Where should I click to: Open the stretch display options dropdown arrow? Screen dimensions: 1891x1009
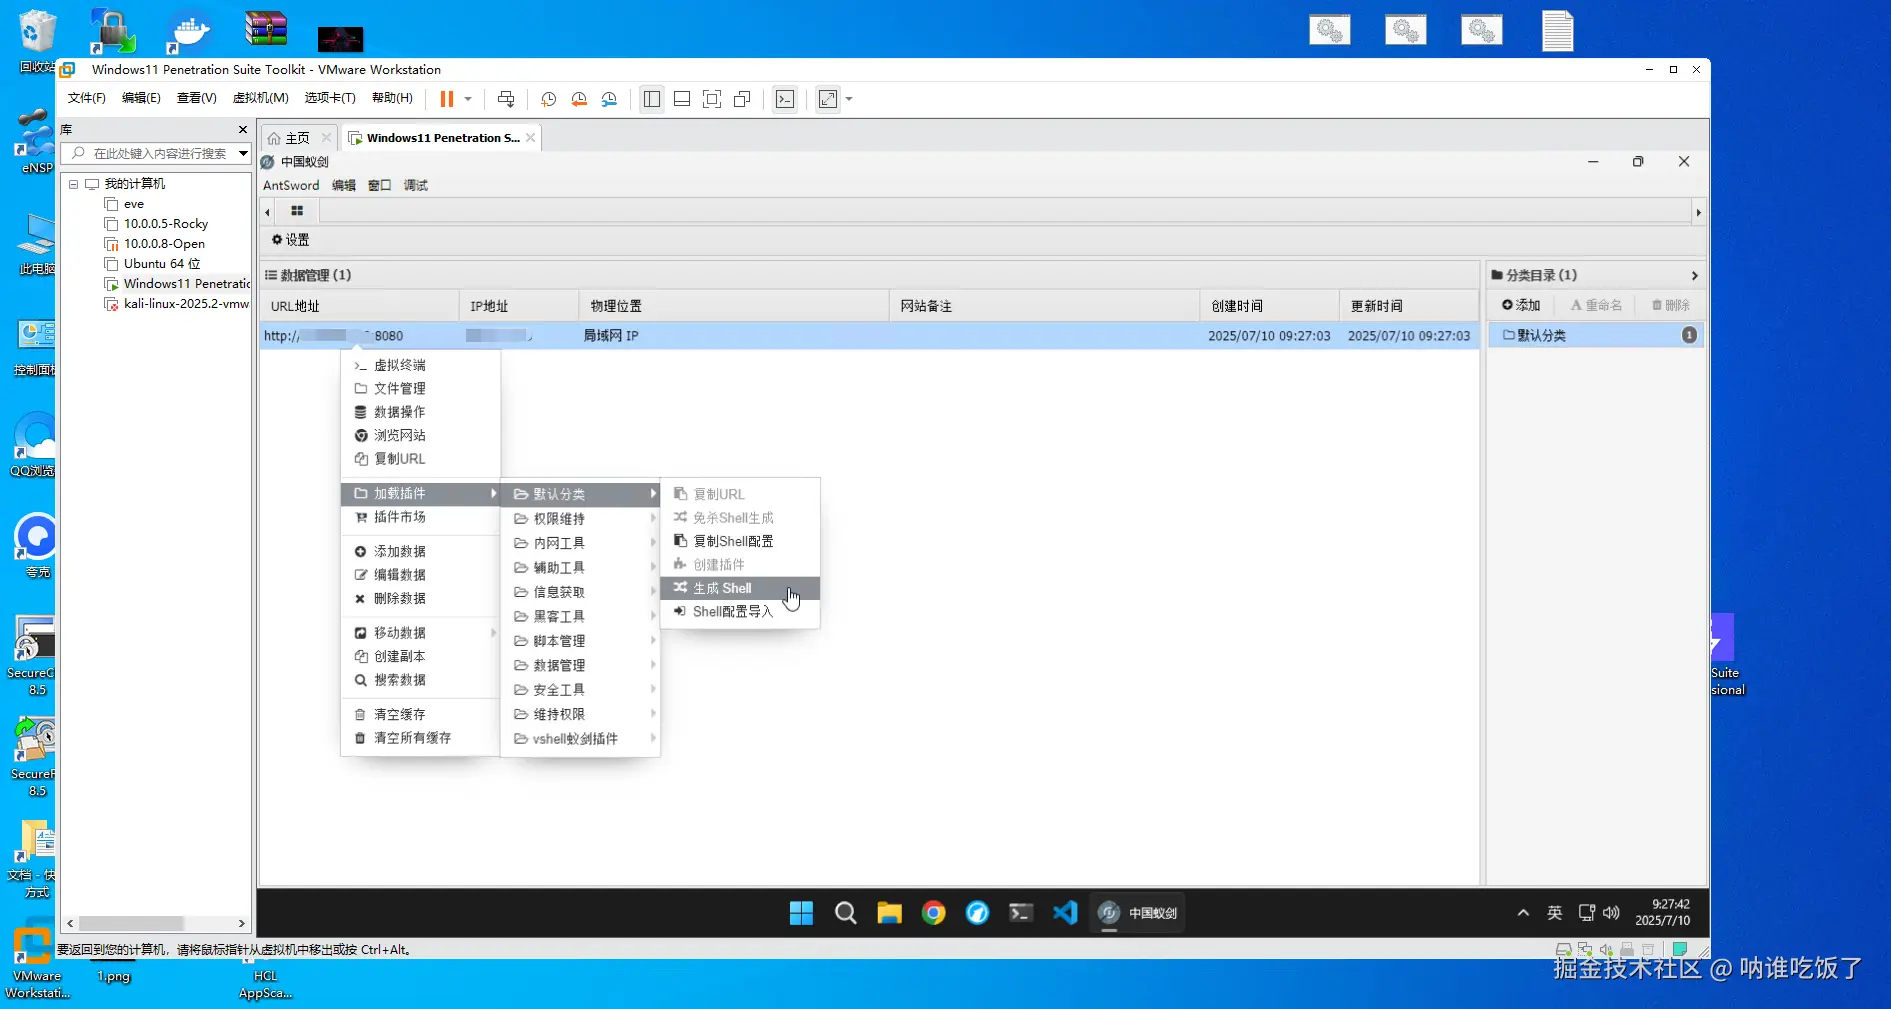tap(849, 99)
